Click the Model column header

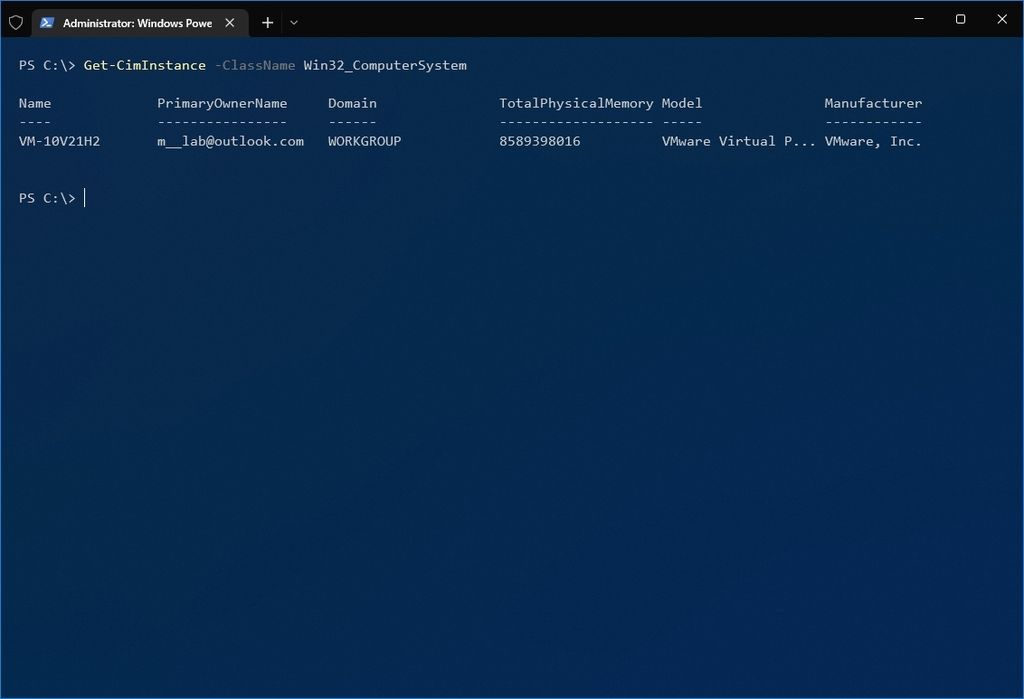coord(681,102)
